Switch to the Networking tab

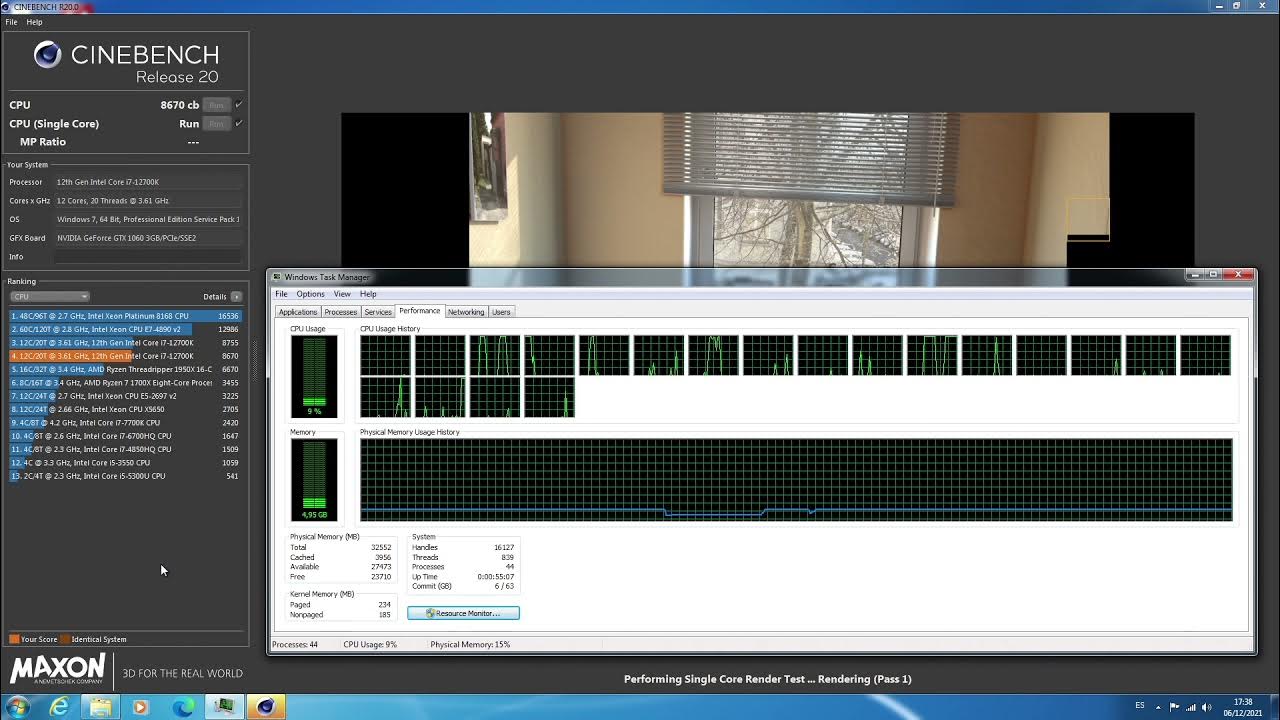tap(466, 312)
